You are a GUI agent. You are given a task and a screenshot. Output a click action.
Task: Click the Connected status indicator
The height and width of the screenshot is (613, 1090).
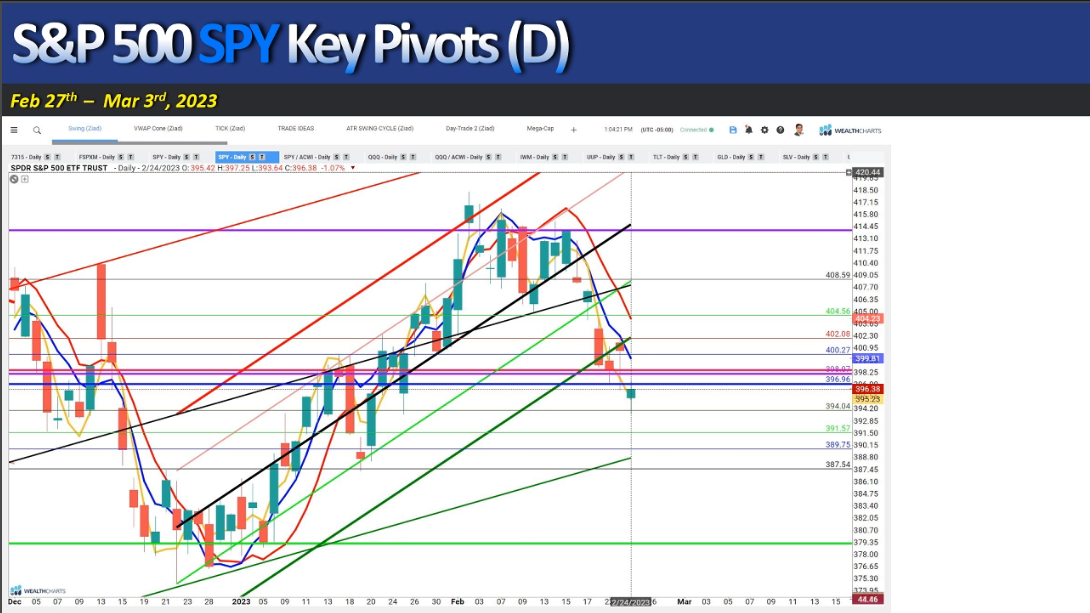tap(696, 130)
